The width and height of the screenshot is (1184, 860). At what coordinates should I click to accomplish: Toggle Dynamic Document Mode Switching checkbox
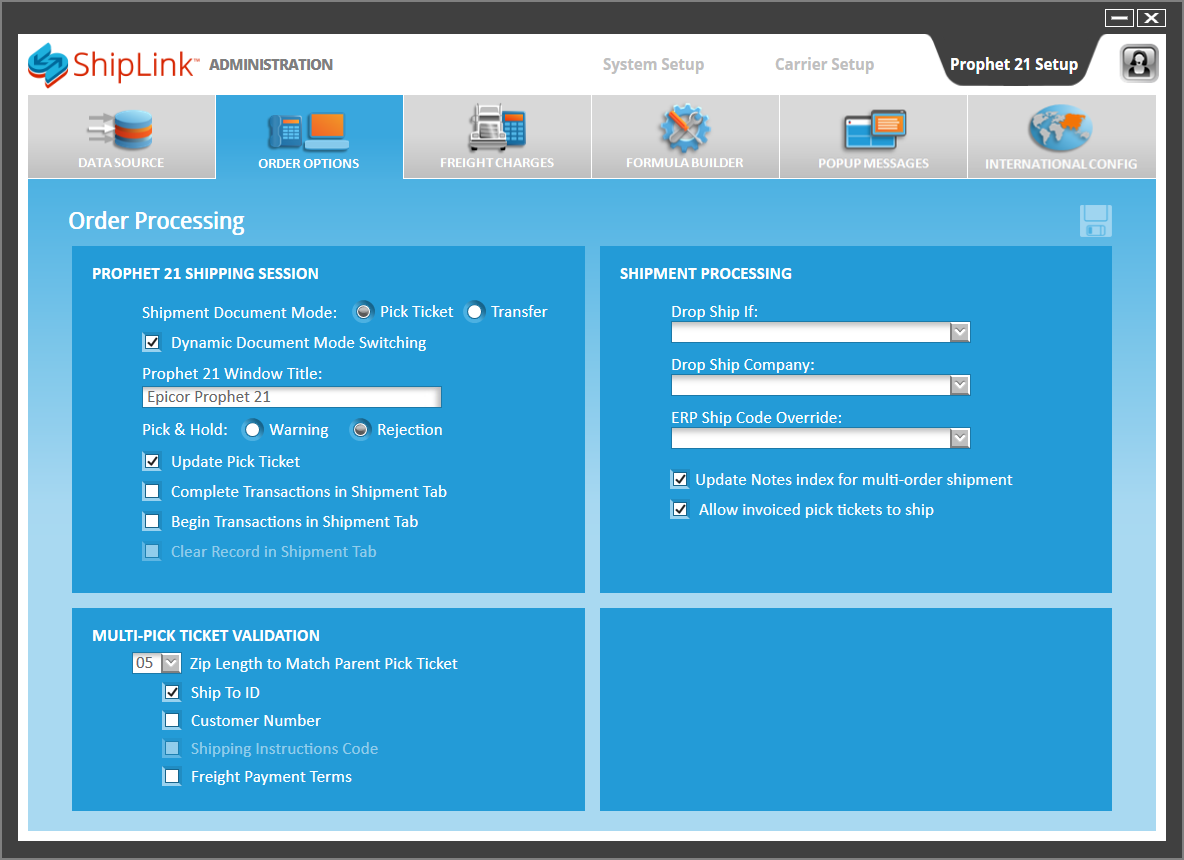click(152, 343)
